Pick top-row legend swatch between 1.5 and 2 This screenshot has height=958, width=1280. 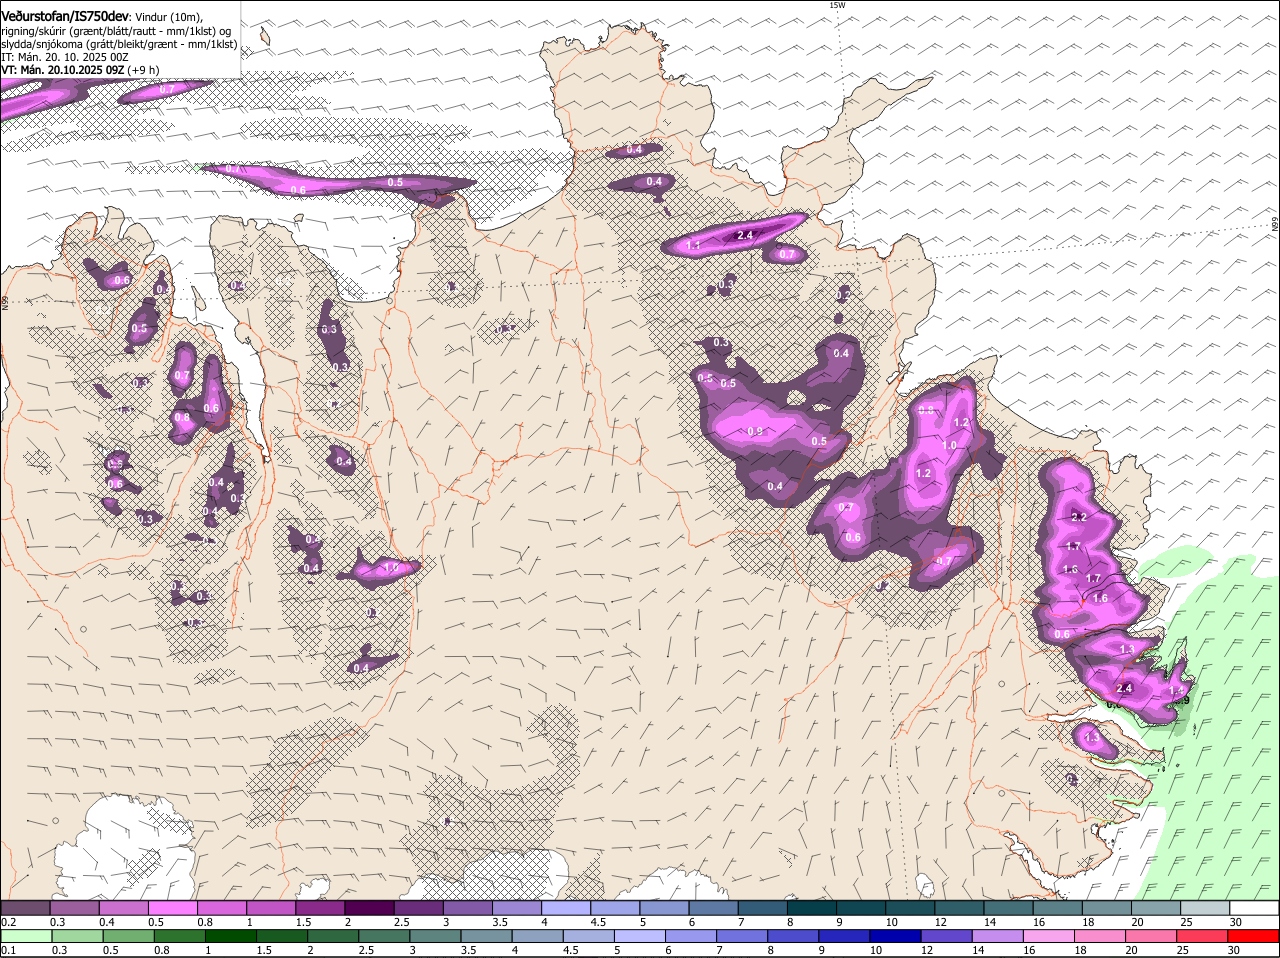(319, 908)
